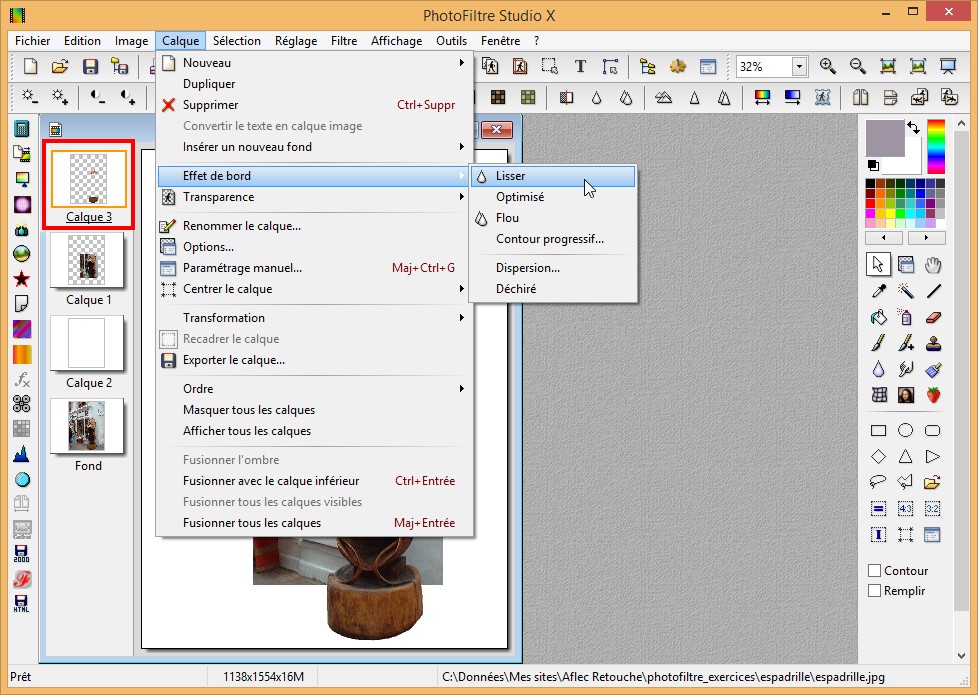Viewport: 978px width, 695px height.
Task: Choose Lisser in the submenu
Action: click(x=553, y=176)
